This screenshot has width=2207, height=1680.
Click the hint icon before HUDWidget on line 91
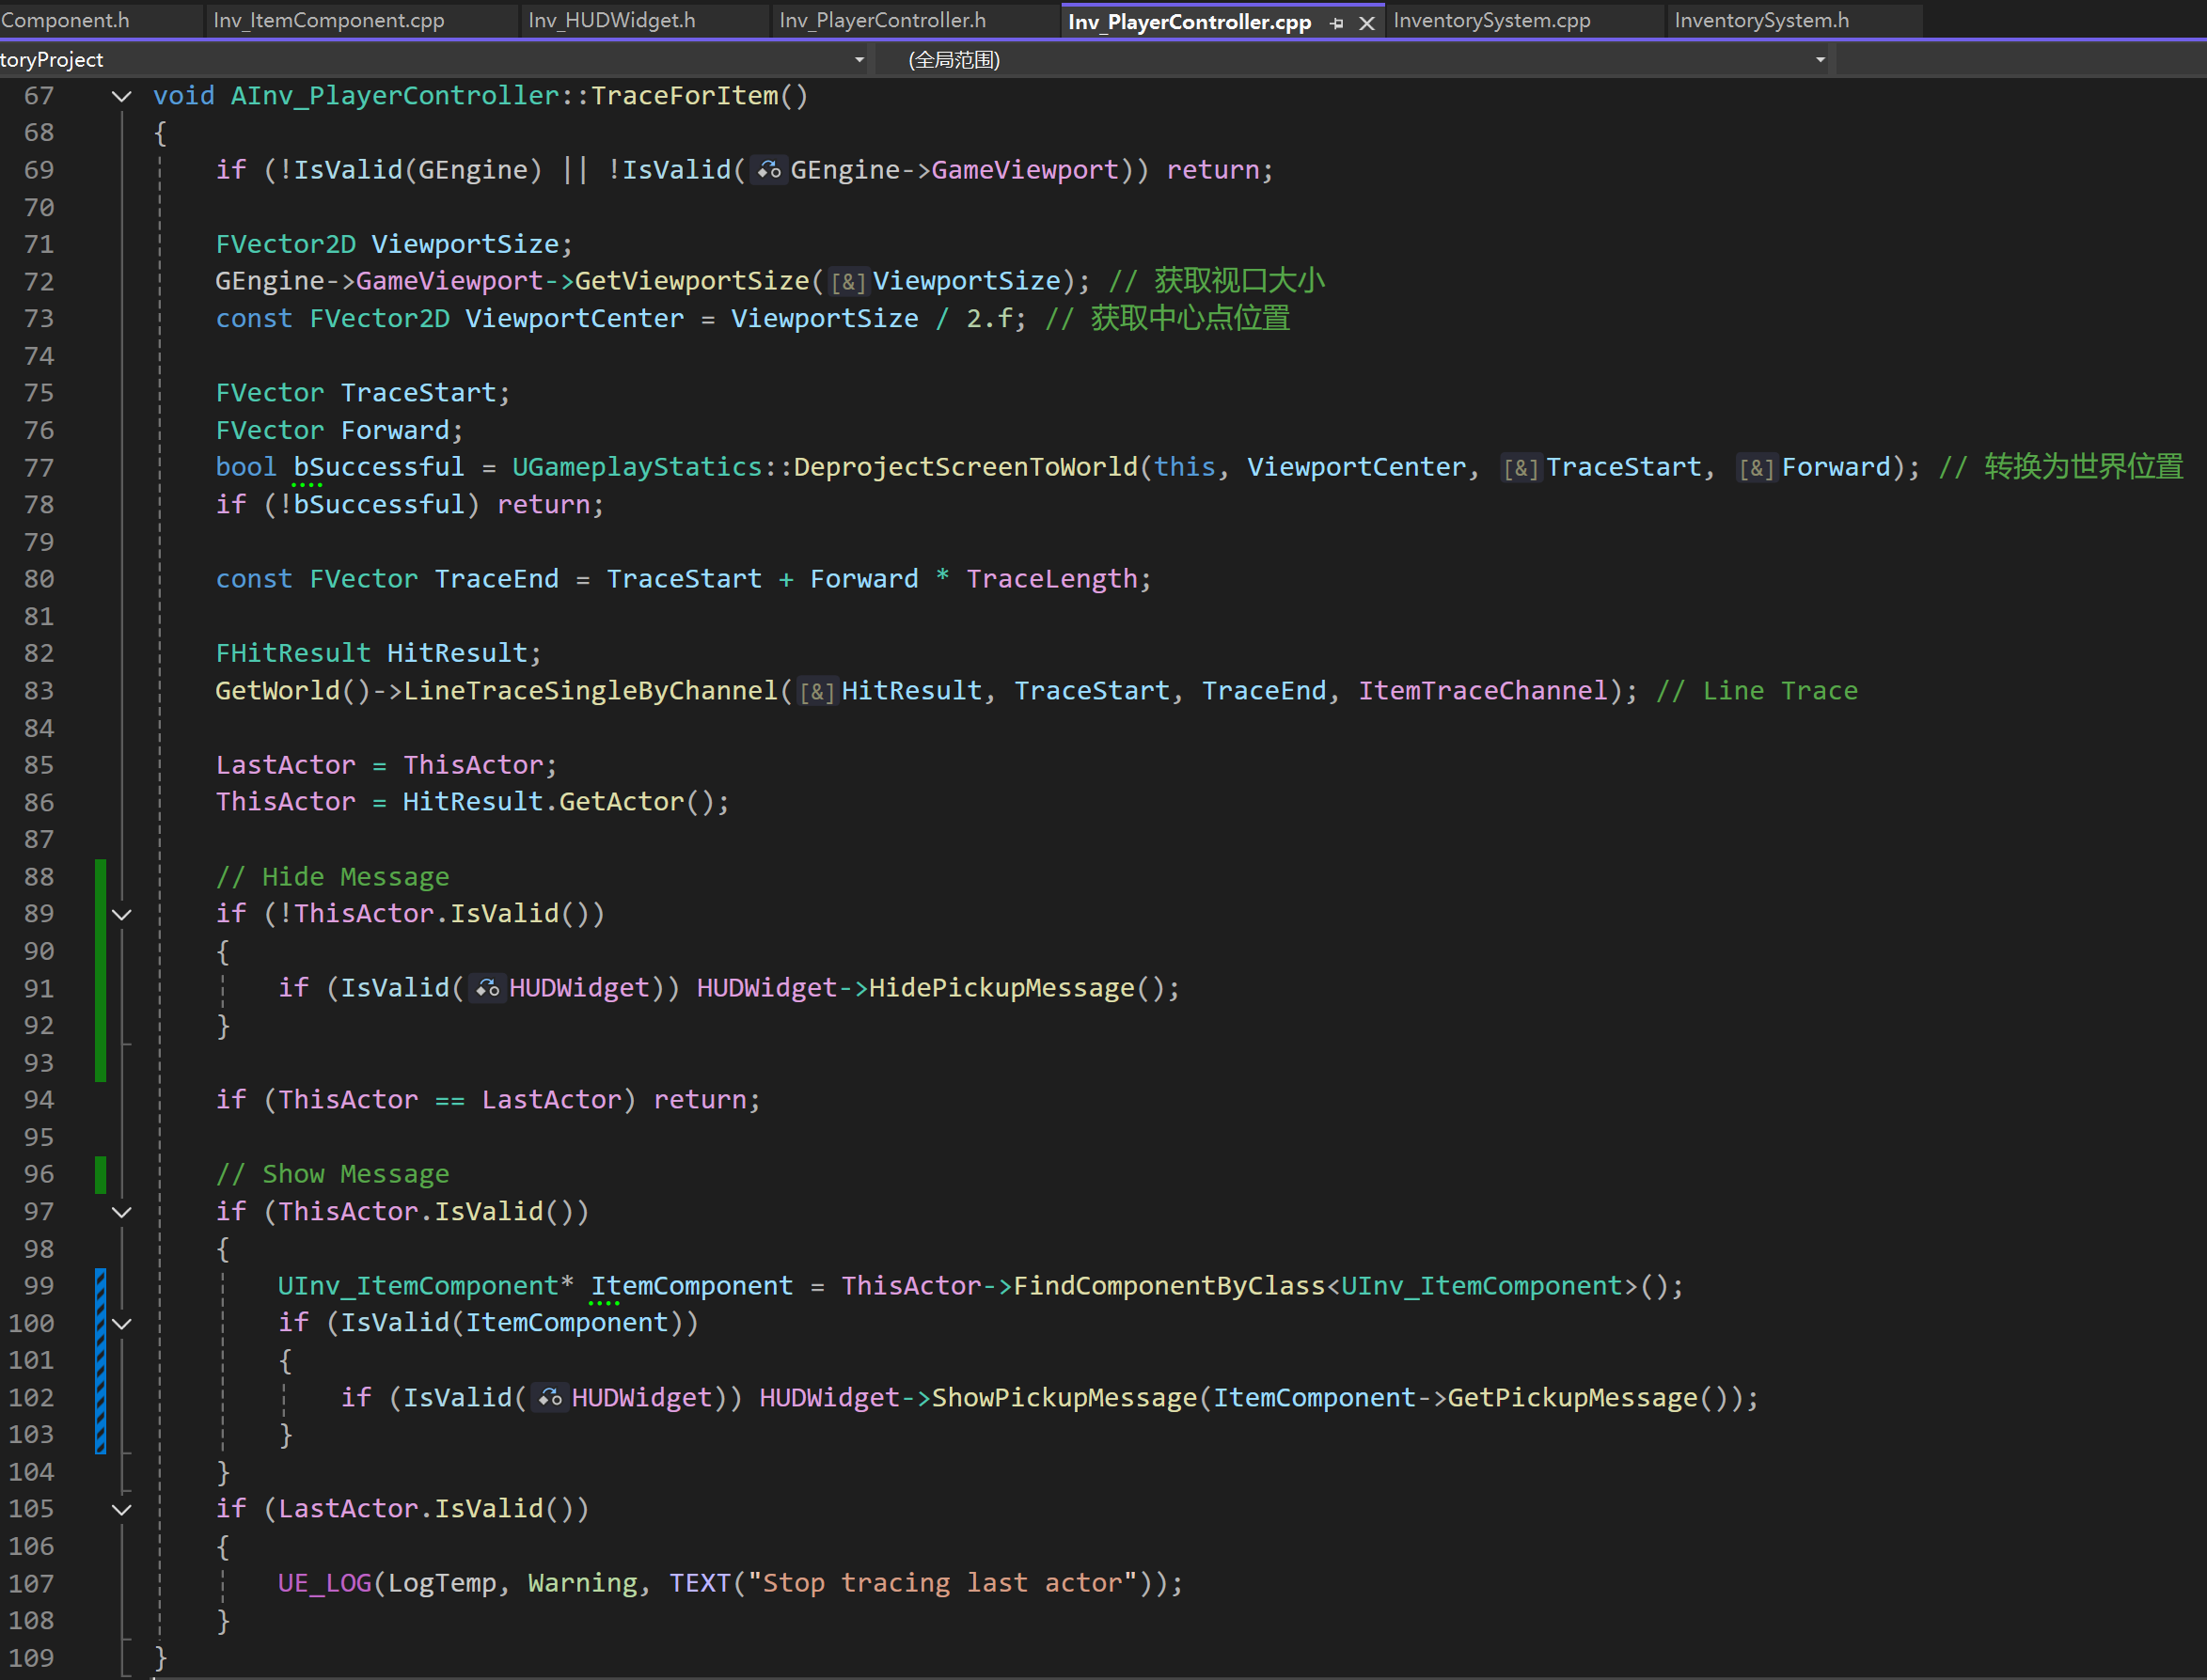tap(487, 989)
